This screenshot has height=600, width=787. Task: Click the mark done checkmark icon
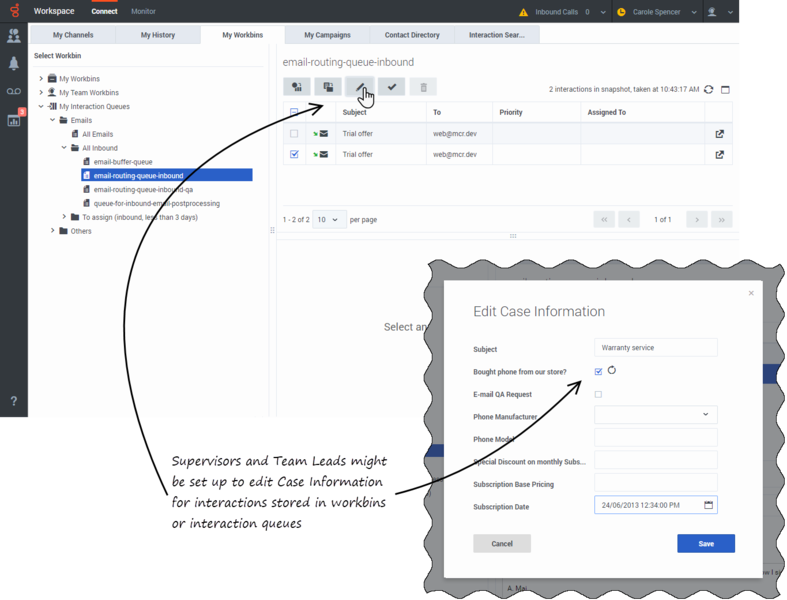(391, 87)
